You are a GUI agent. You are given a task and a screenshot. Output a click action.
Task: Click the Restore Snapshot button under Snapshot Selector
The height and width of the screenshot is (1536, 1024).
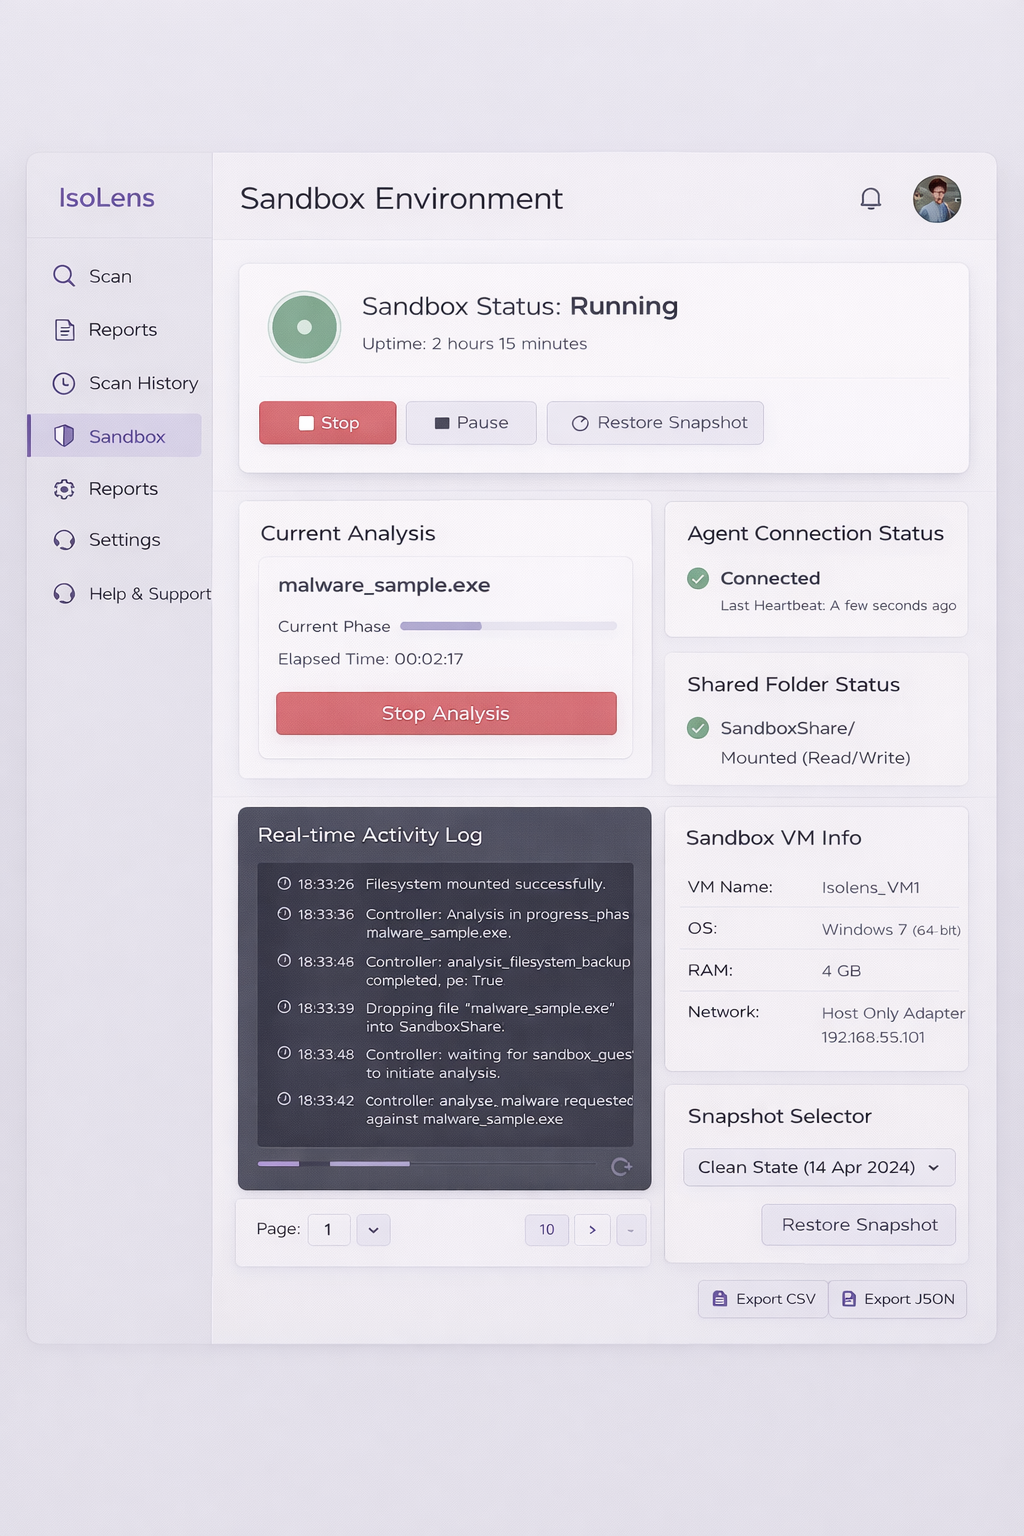tap(857, 1224)
